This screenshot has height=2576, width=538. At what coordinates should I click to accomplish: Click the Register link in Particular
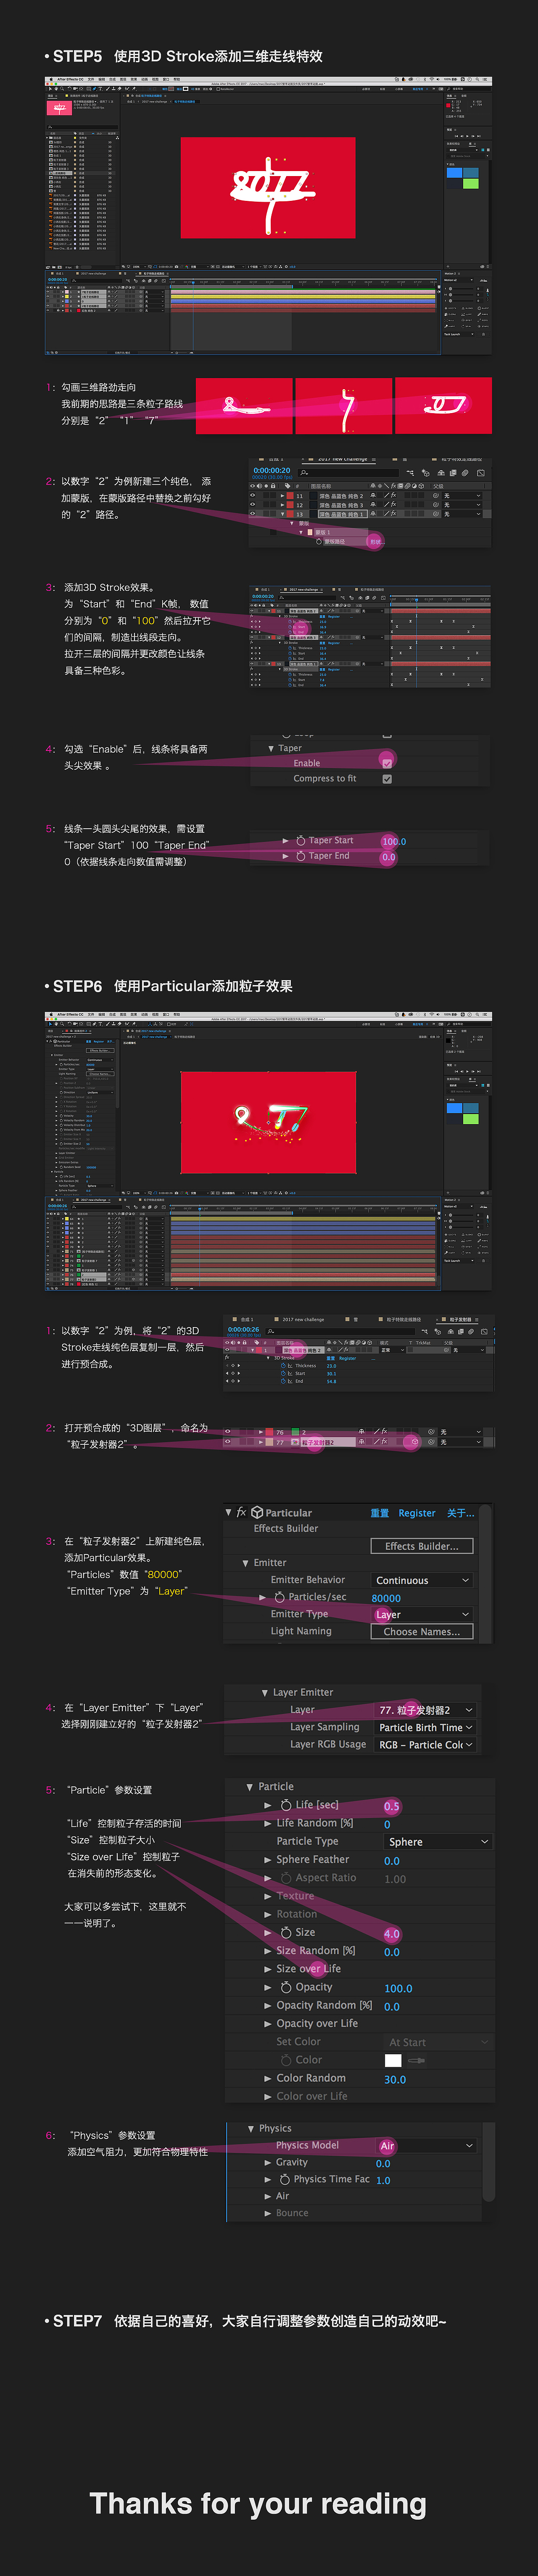417,1513
